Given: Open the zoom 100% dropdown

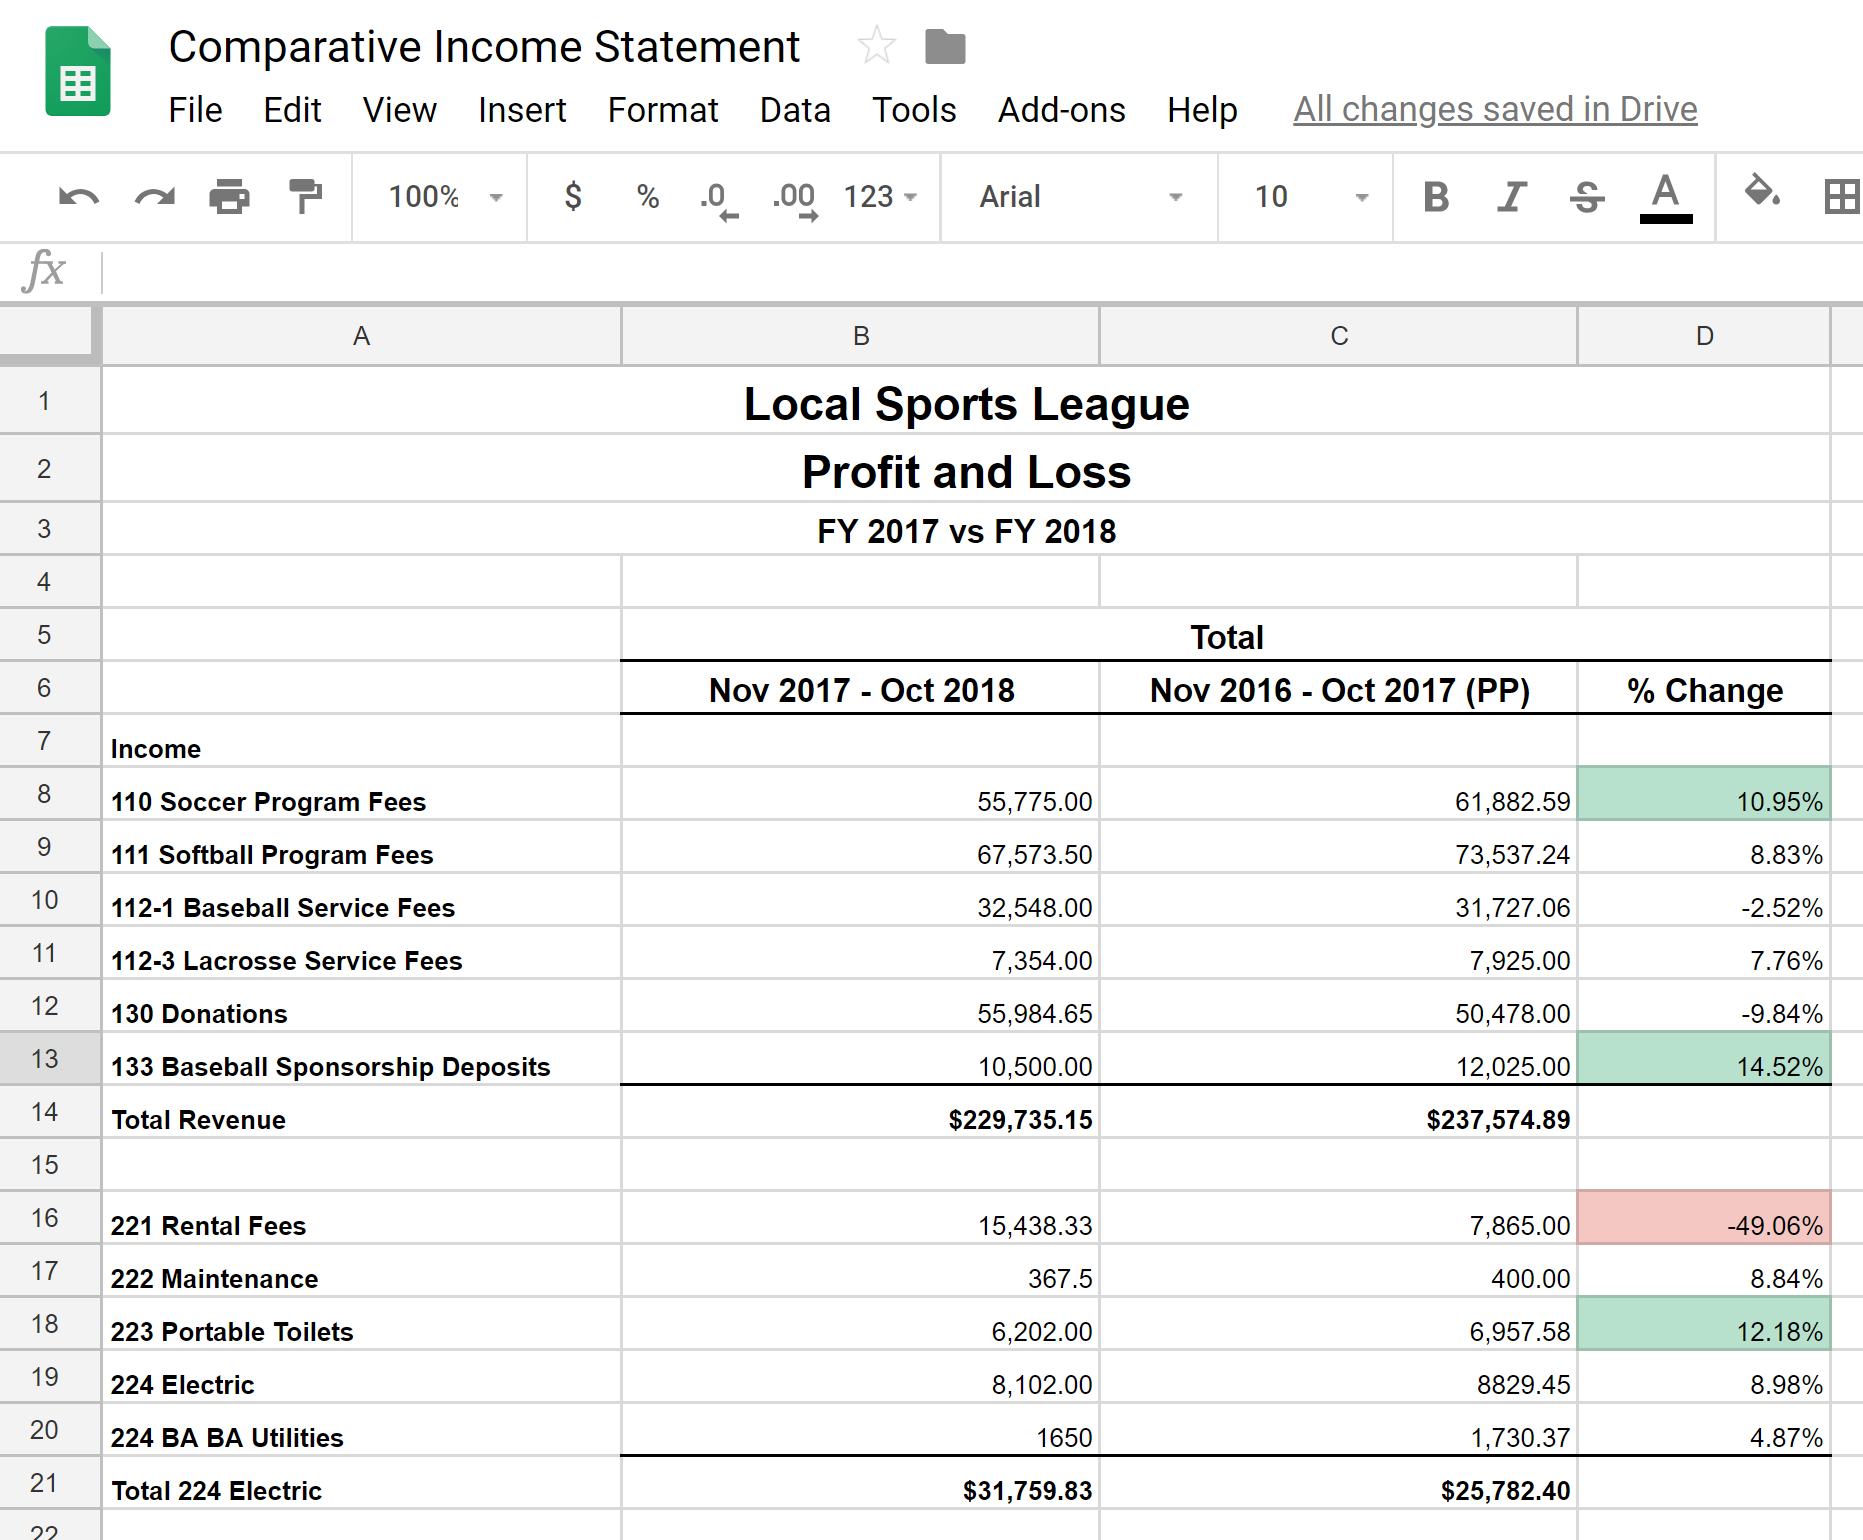Looking at the screenshot, I should pos(445,197).
